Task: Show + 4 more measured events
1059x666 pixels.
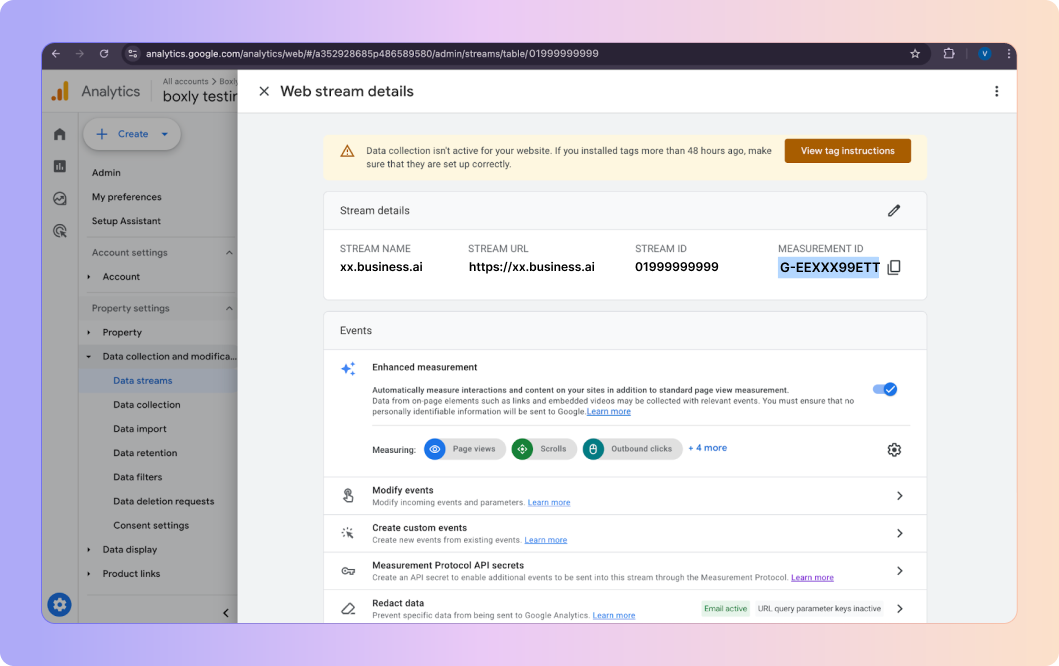Action: pos(707,448)
